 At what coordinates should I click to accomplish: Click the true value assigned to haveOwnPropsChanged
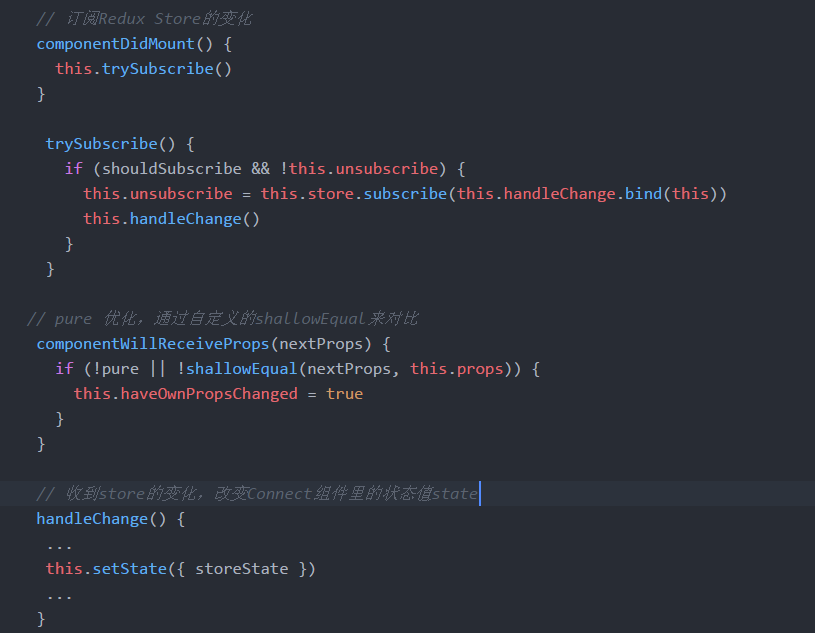[344, 394]
